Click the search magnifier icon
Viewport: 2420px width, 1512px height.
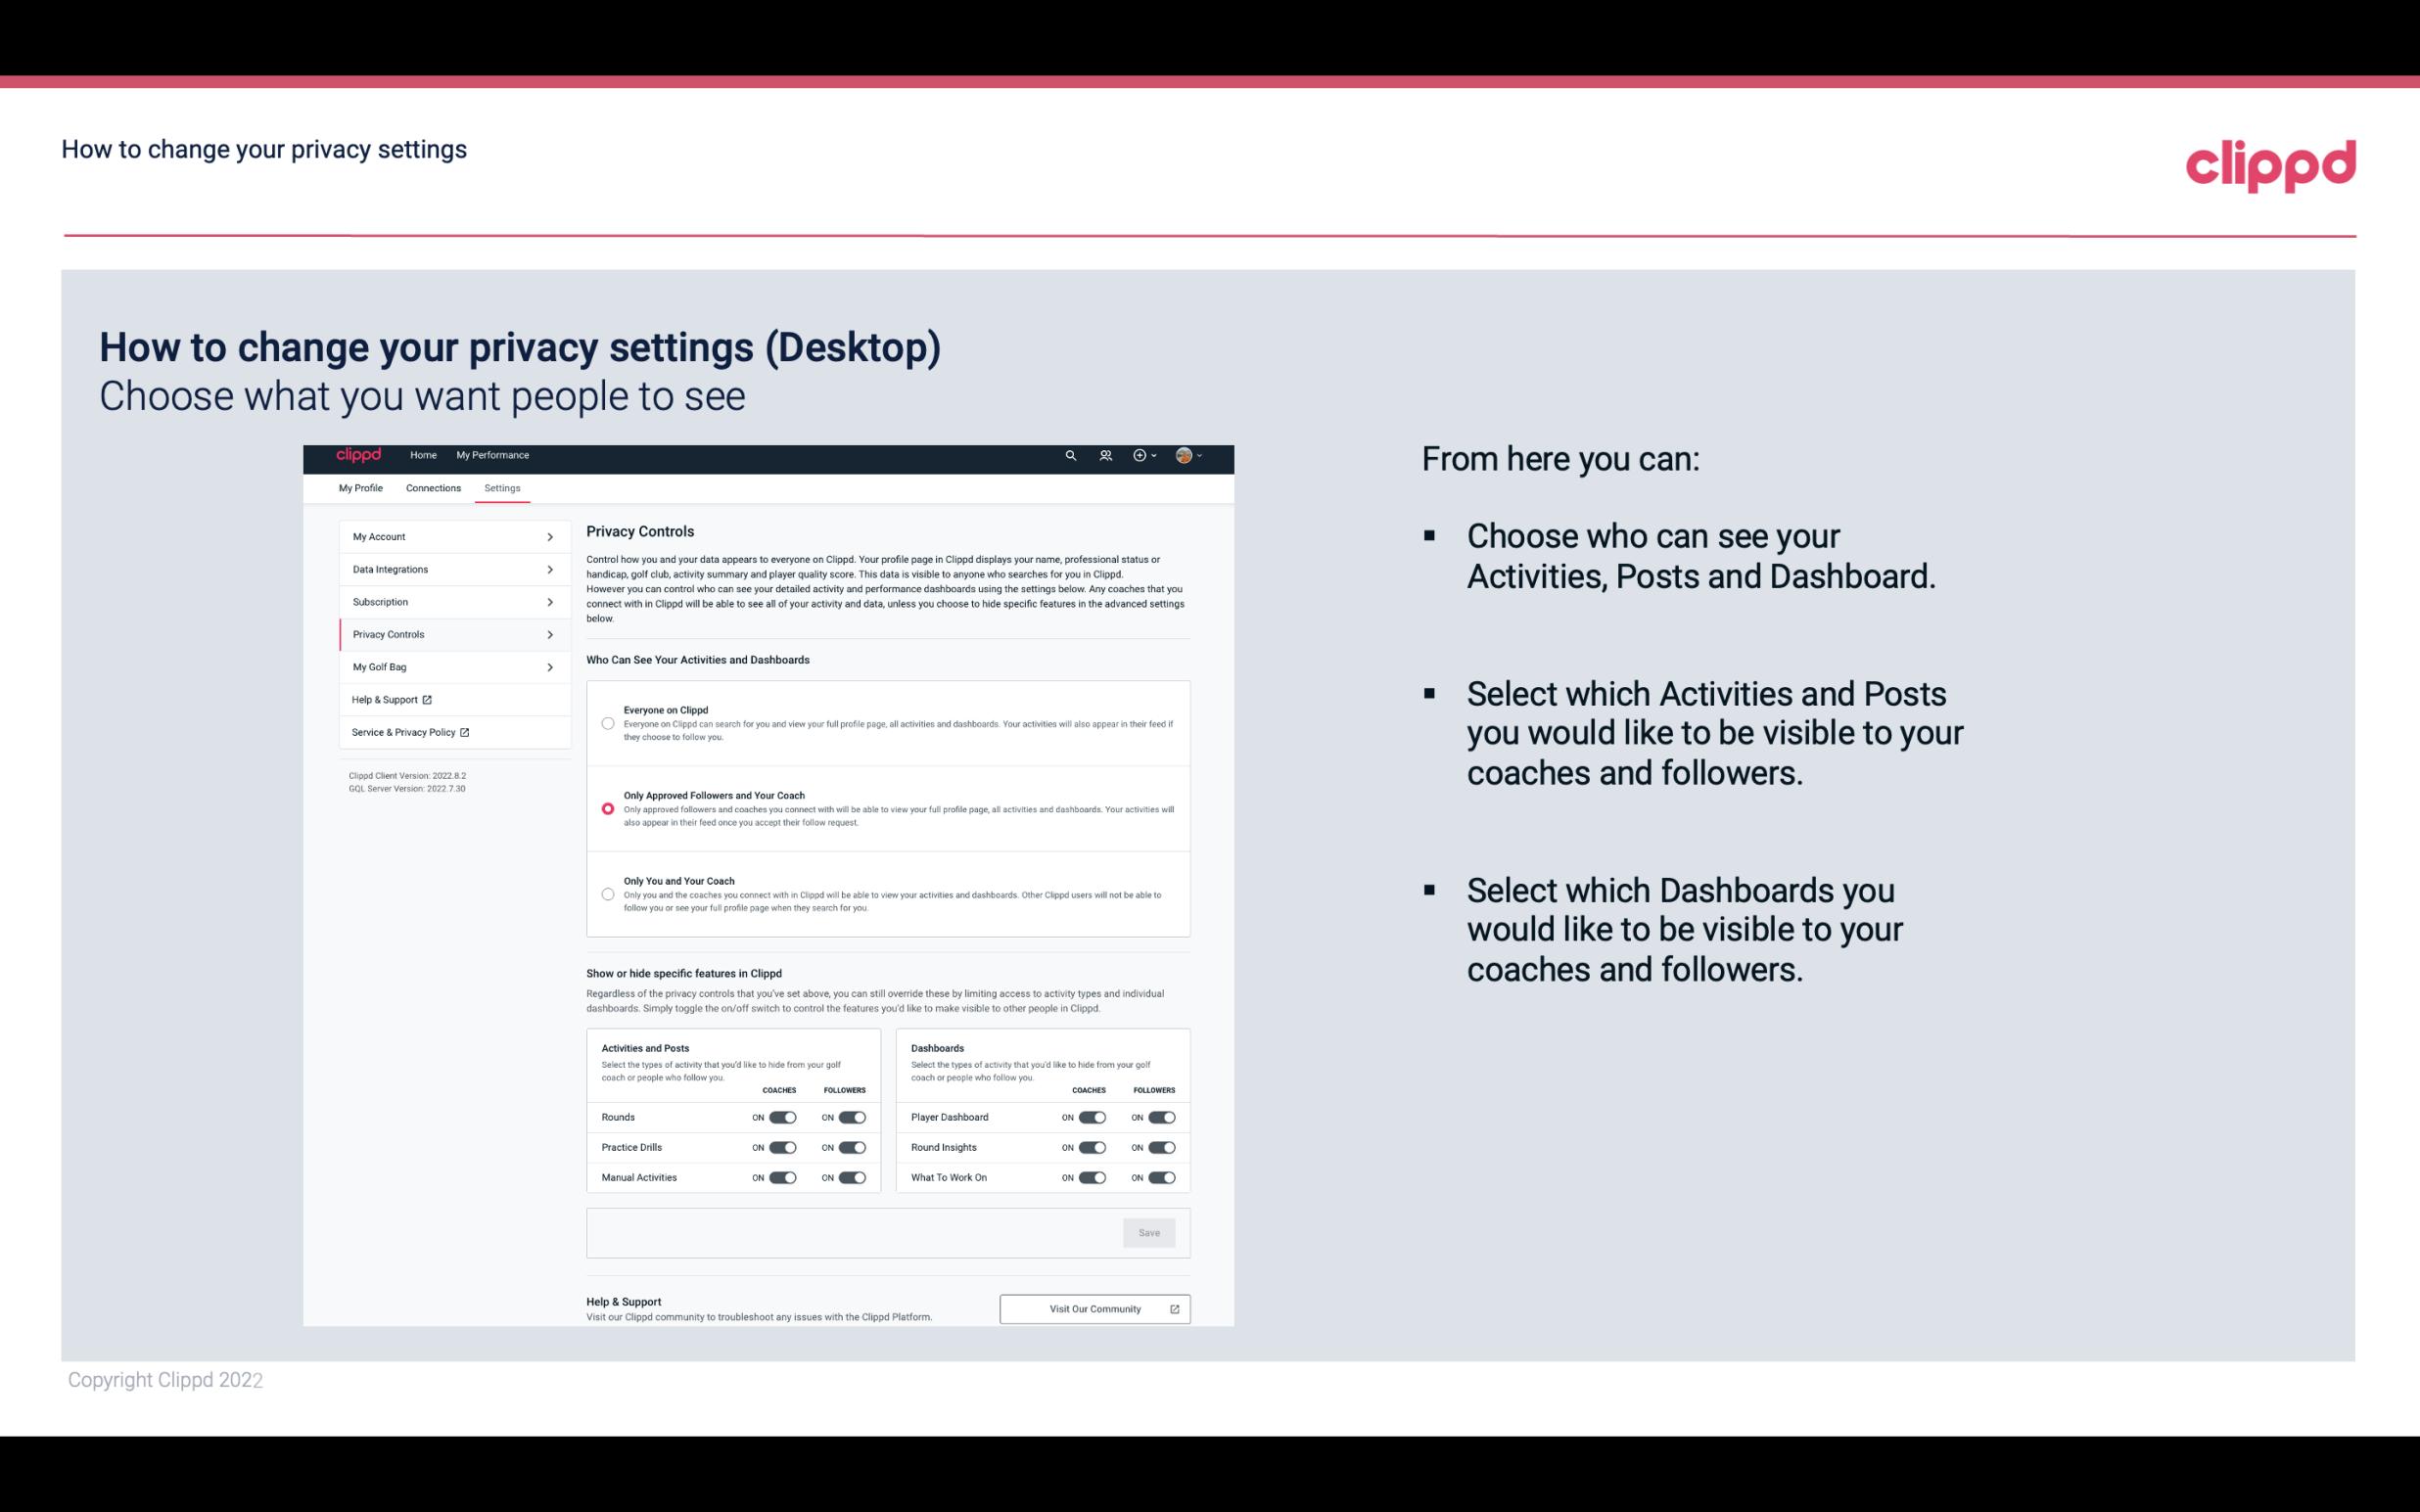point(1072,456)
